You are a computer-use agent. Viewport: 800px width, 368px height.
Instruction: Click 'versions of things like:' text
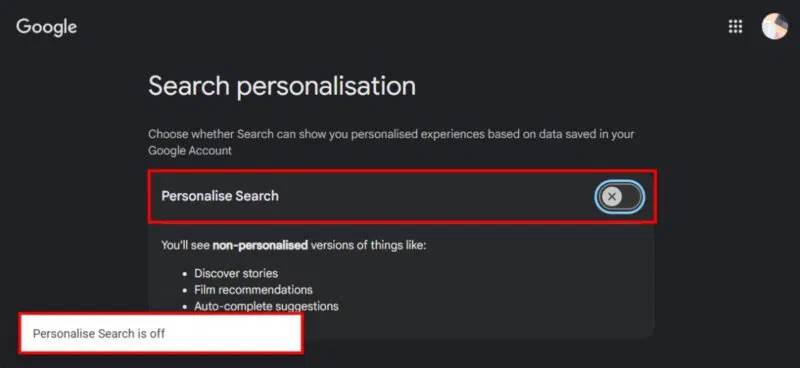tap(368, 246)
